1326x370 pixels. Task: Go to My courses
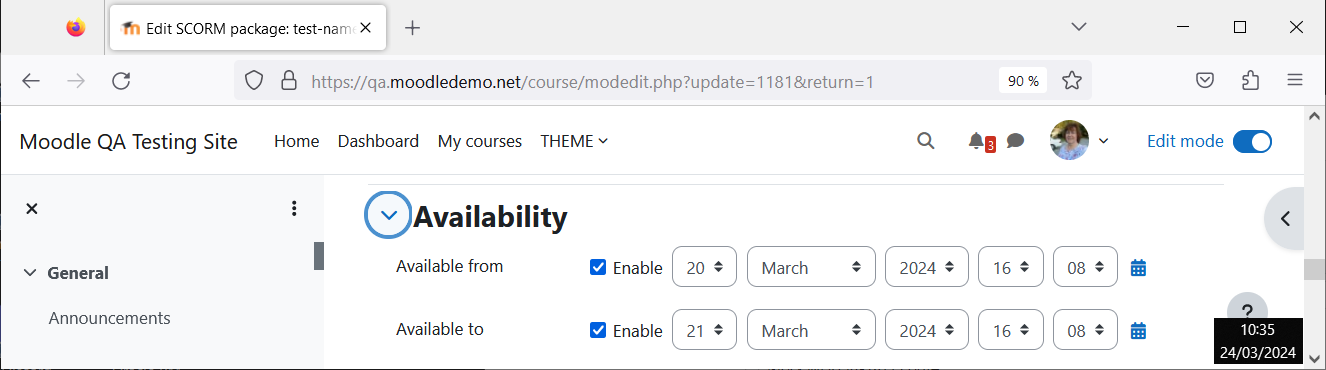480,141
